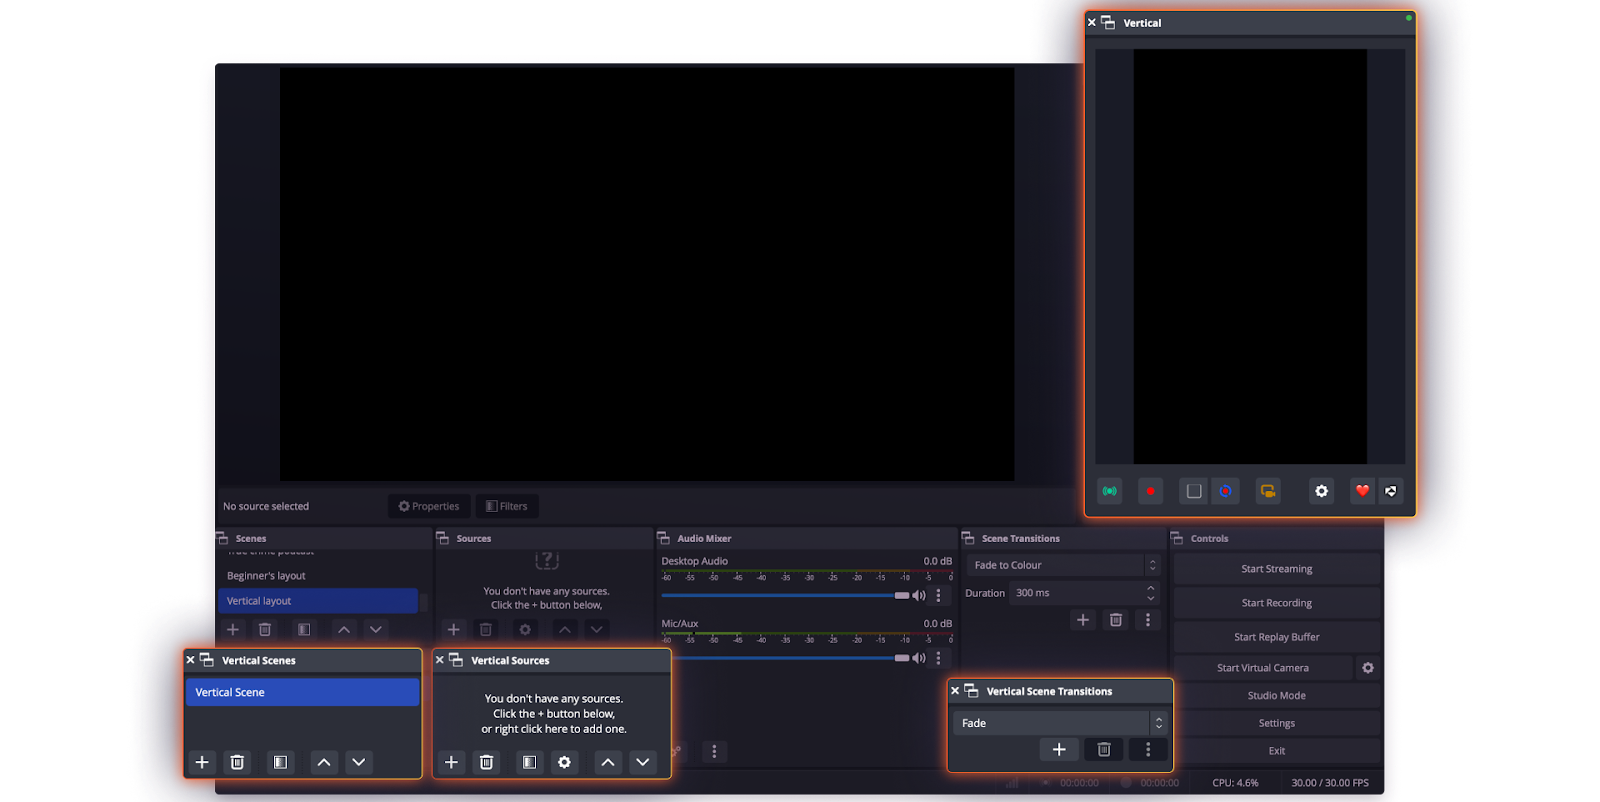Add a transition in Vertical Scene Transitions
The height and width of the screenshot is (802, 1600).
coord(1059,749)
